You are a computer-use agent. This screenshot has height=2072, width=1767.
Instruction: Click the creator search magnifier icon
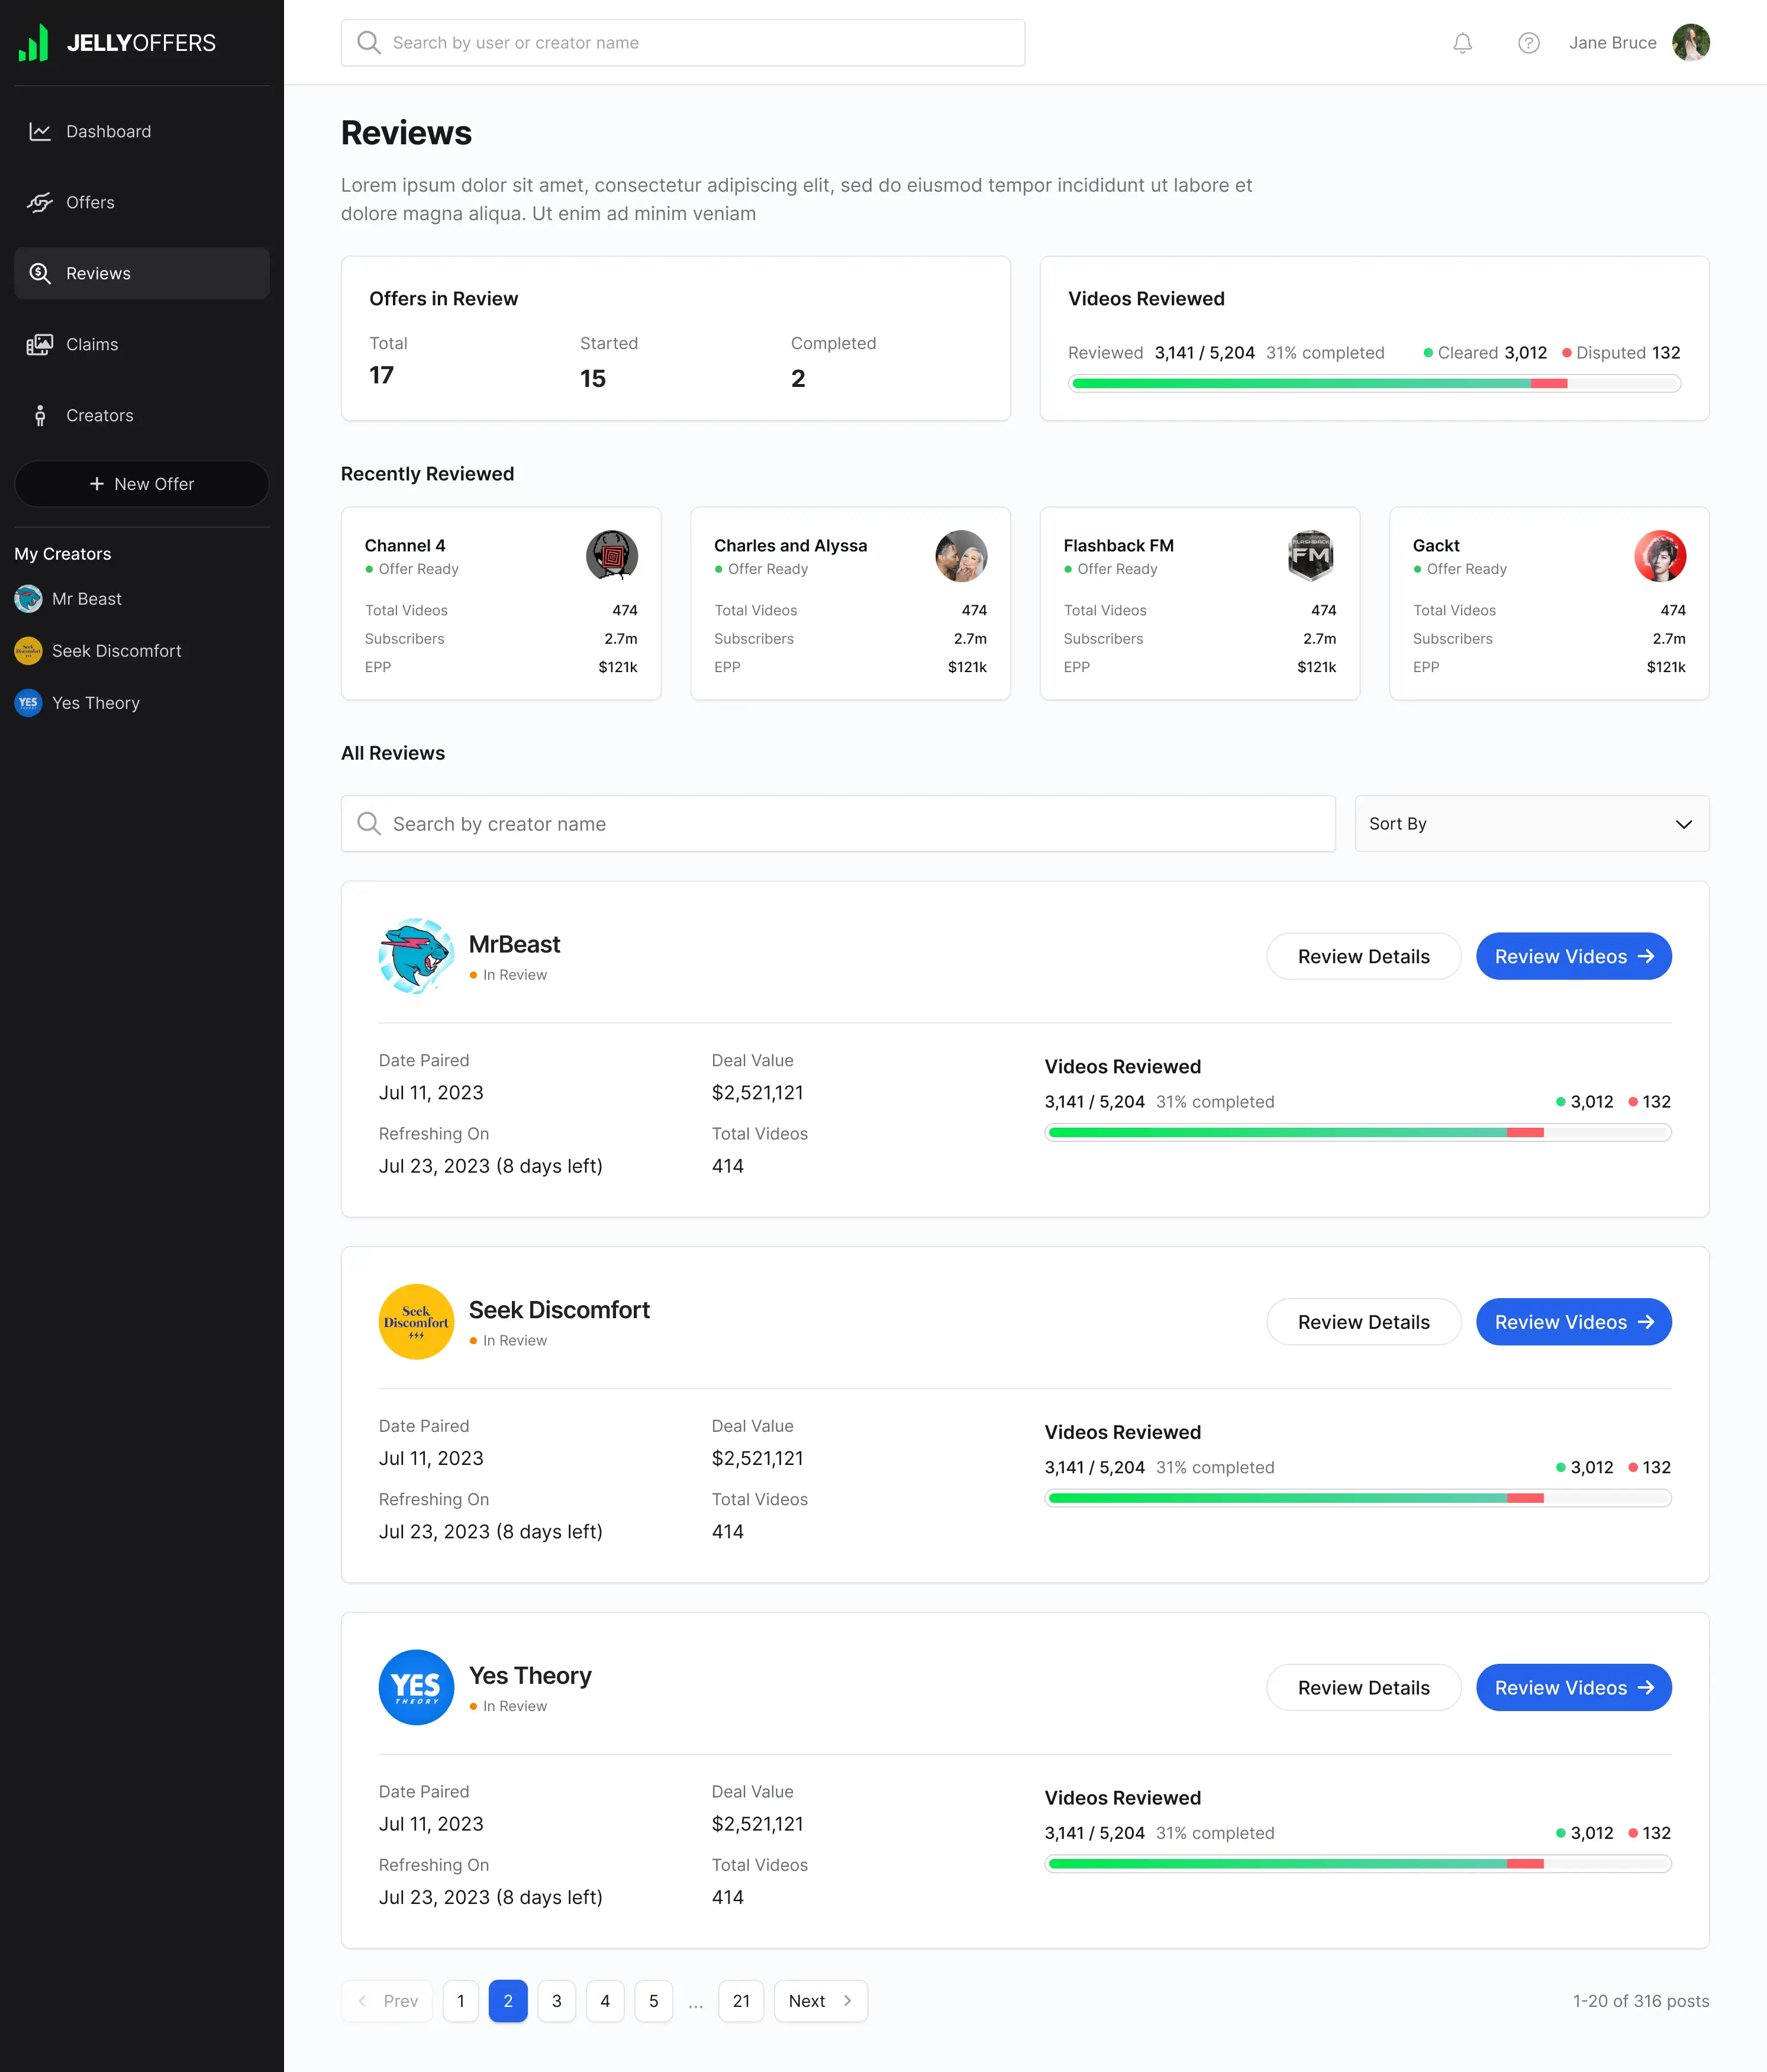pos(369,824)
